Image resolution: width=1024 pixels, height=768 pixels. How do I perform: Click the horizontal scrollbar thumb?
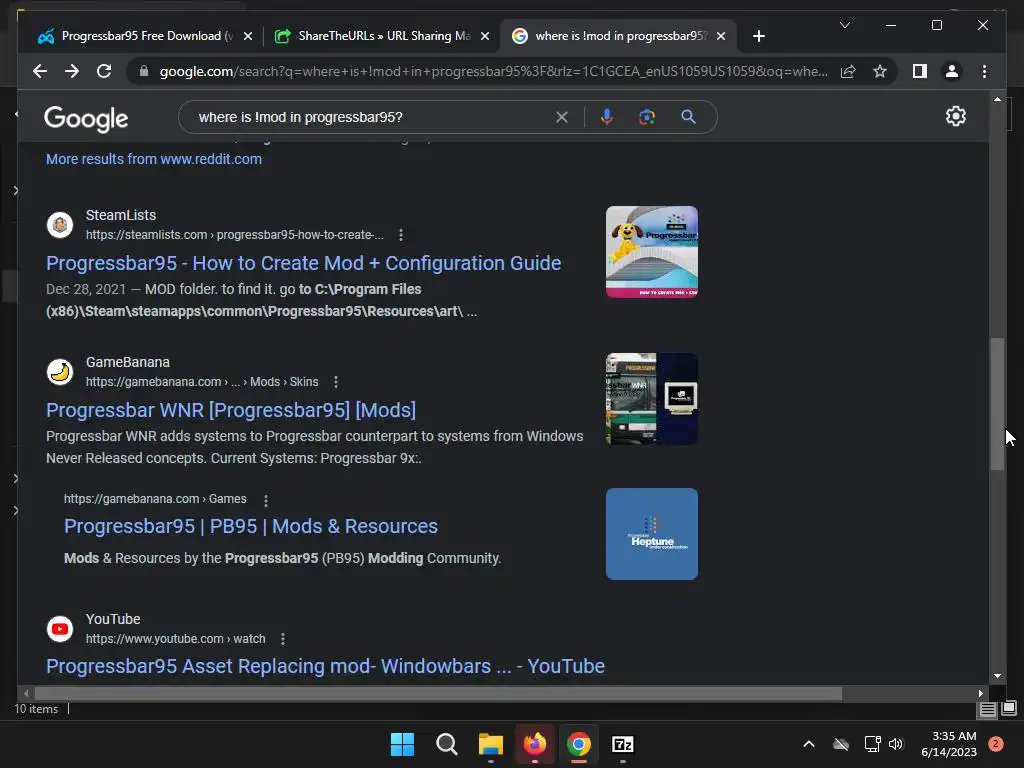(438, 693)
